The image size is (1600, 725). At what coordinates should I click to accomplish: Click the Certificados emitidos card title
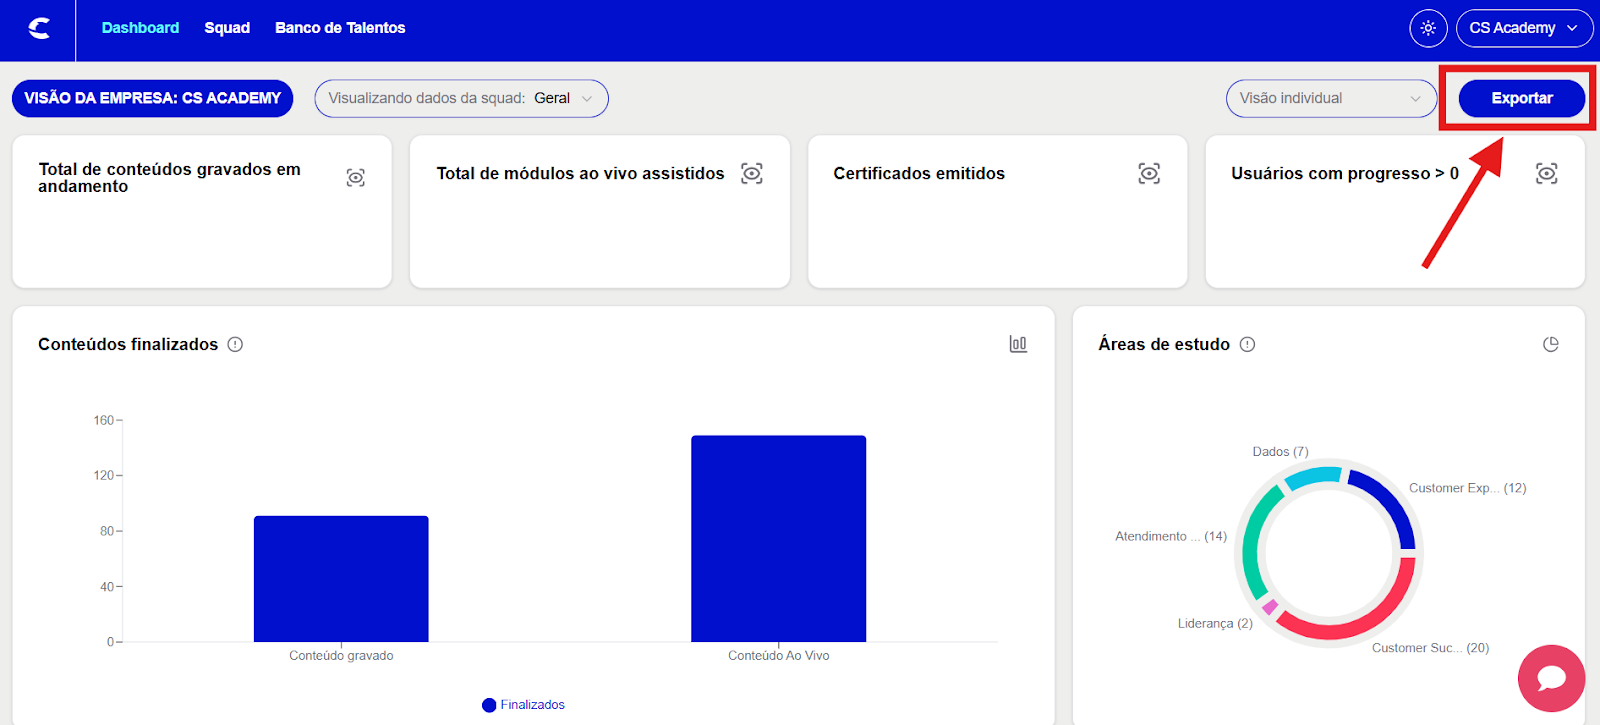click(x=919, y=173)
